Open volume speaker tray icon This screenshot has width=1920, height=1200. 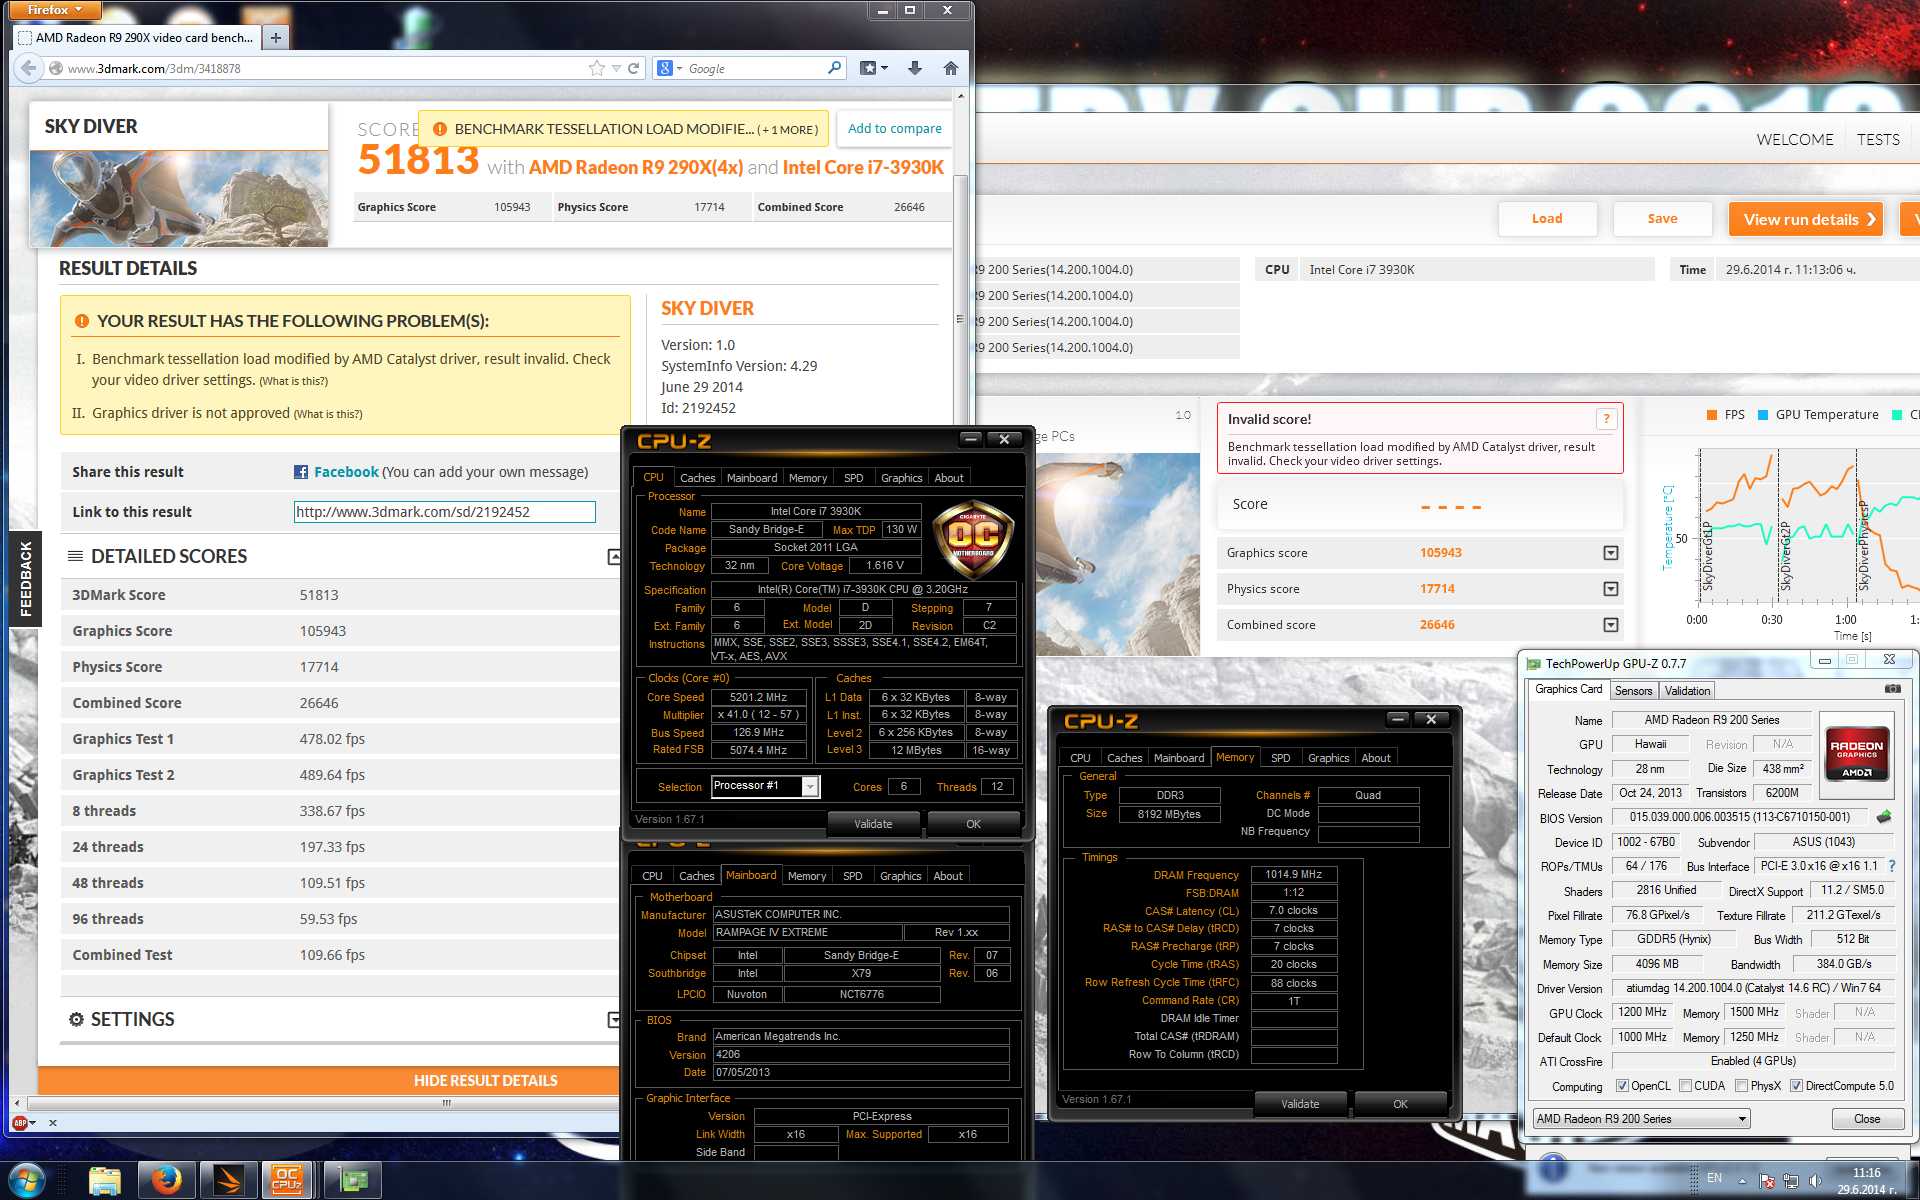tap(1815, 1181)
